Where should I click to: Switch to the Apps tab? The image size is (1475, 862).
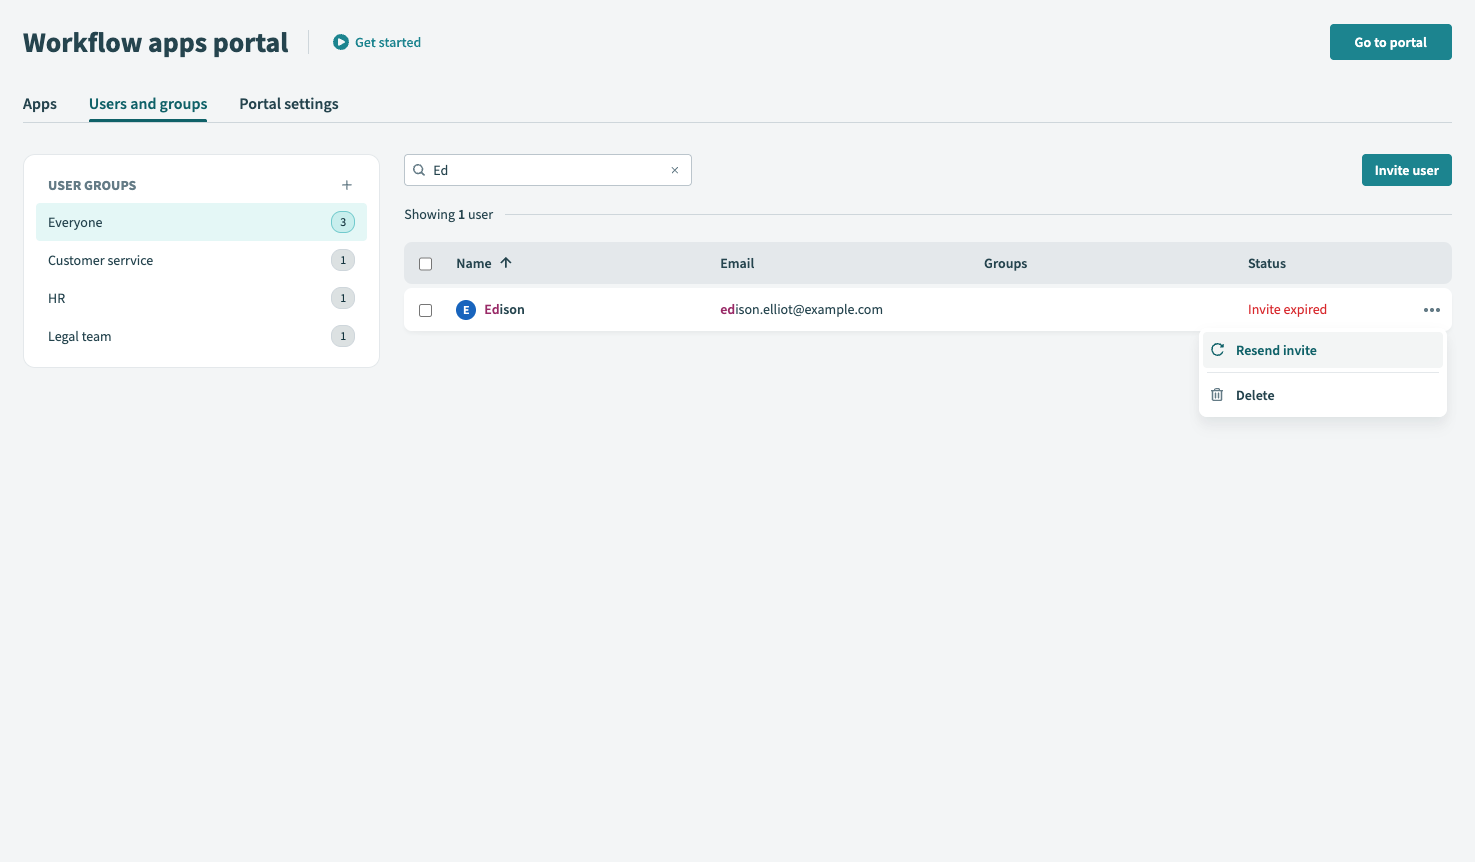40,104
